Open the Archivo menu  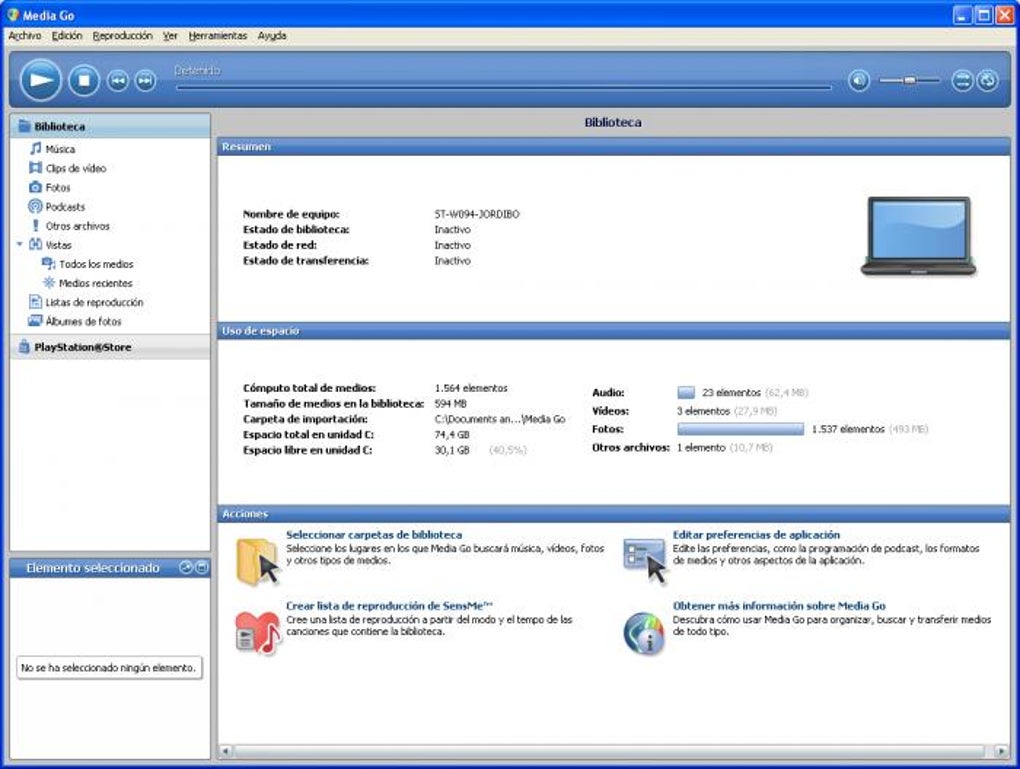(25, 36)
